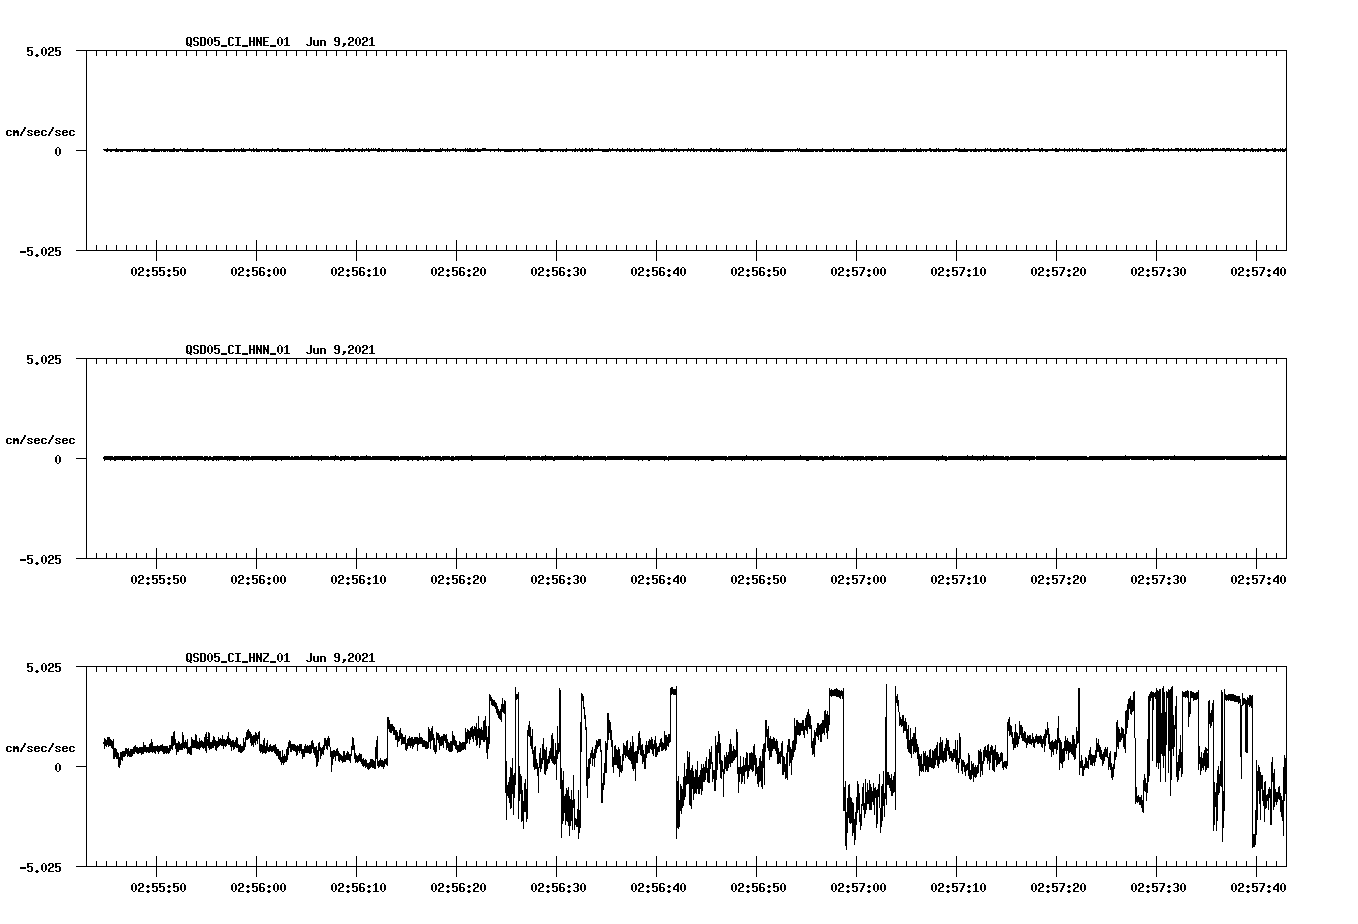Click the 02:55:50 time label under HNE plot
The image size is (1358, 924).
point(158,271)
